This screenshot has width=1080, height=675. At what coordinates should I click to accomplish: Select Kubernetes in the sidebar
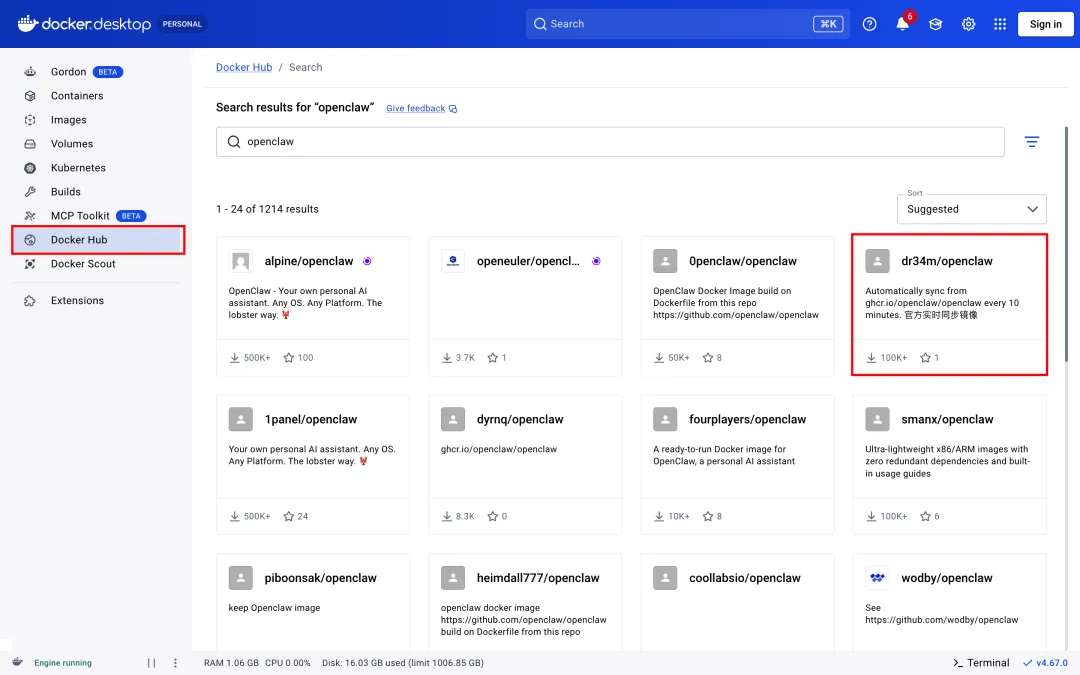(x=96, y=168)
